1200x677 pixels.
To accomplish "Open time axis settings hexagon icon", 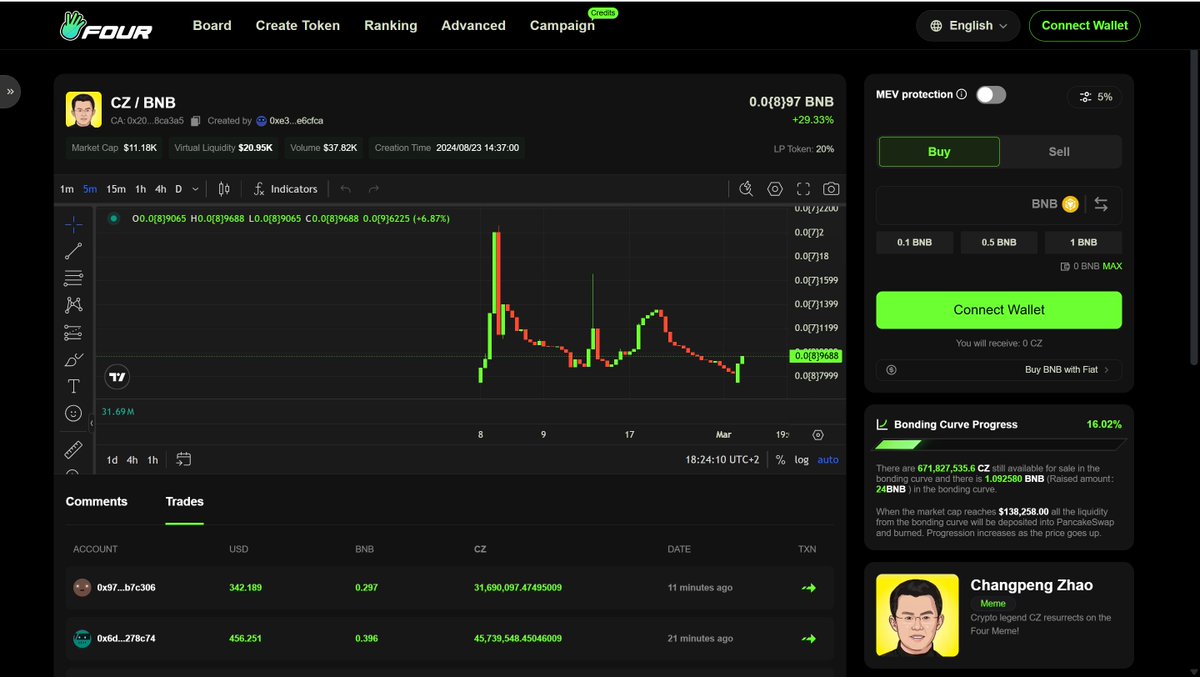I will (x=818, y=435).
